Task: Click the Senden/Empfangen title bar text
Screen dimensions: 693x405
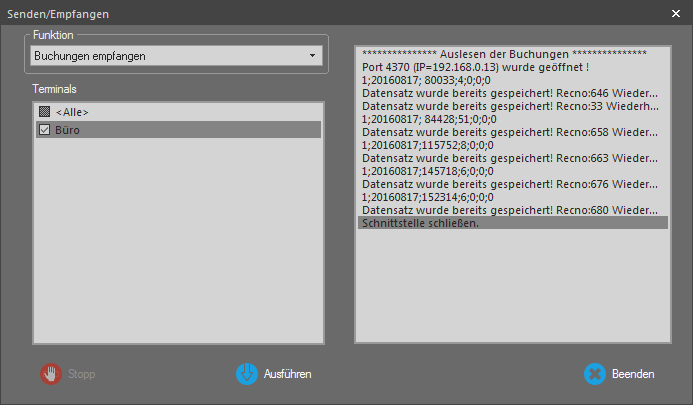Action: (x=59, y=14)
